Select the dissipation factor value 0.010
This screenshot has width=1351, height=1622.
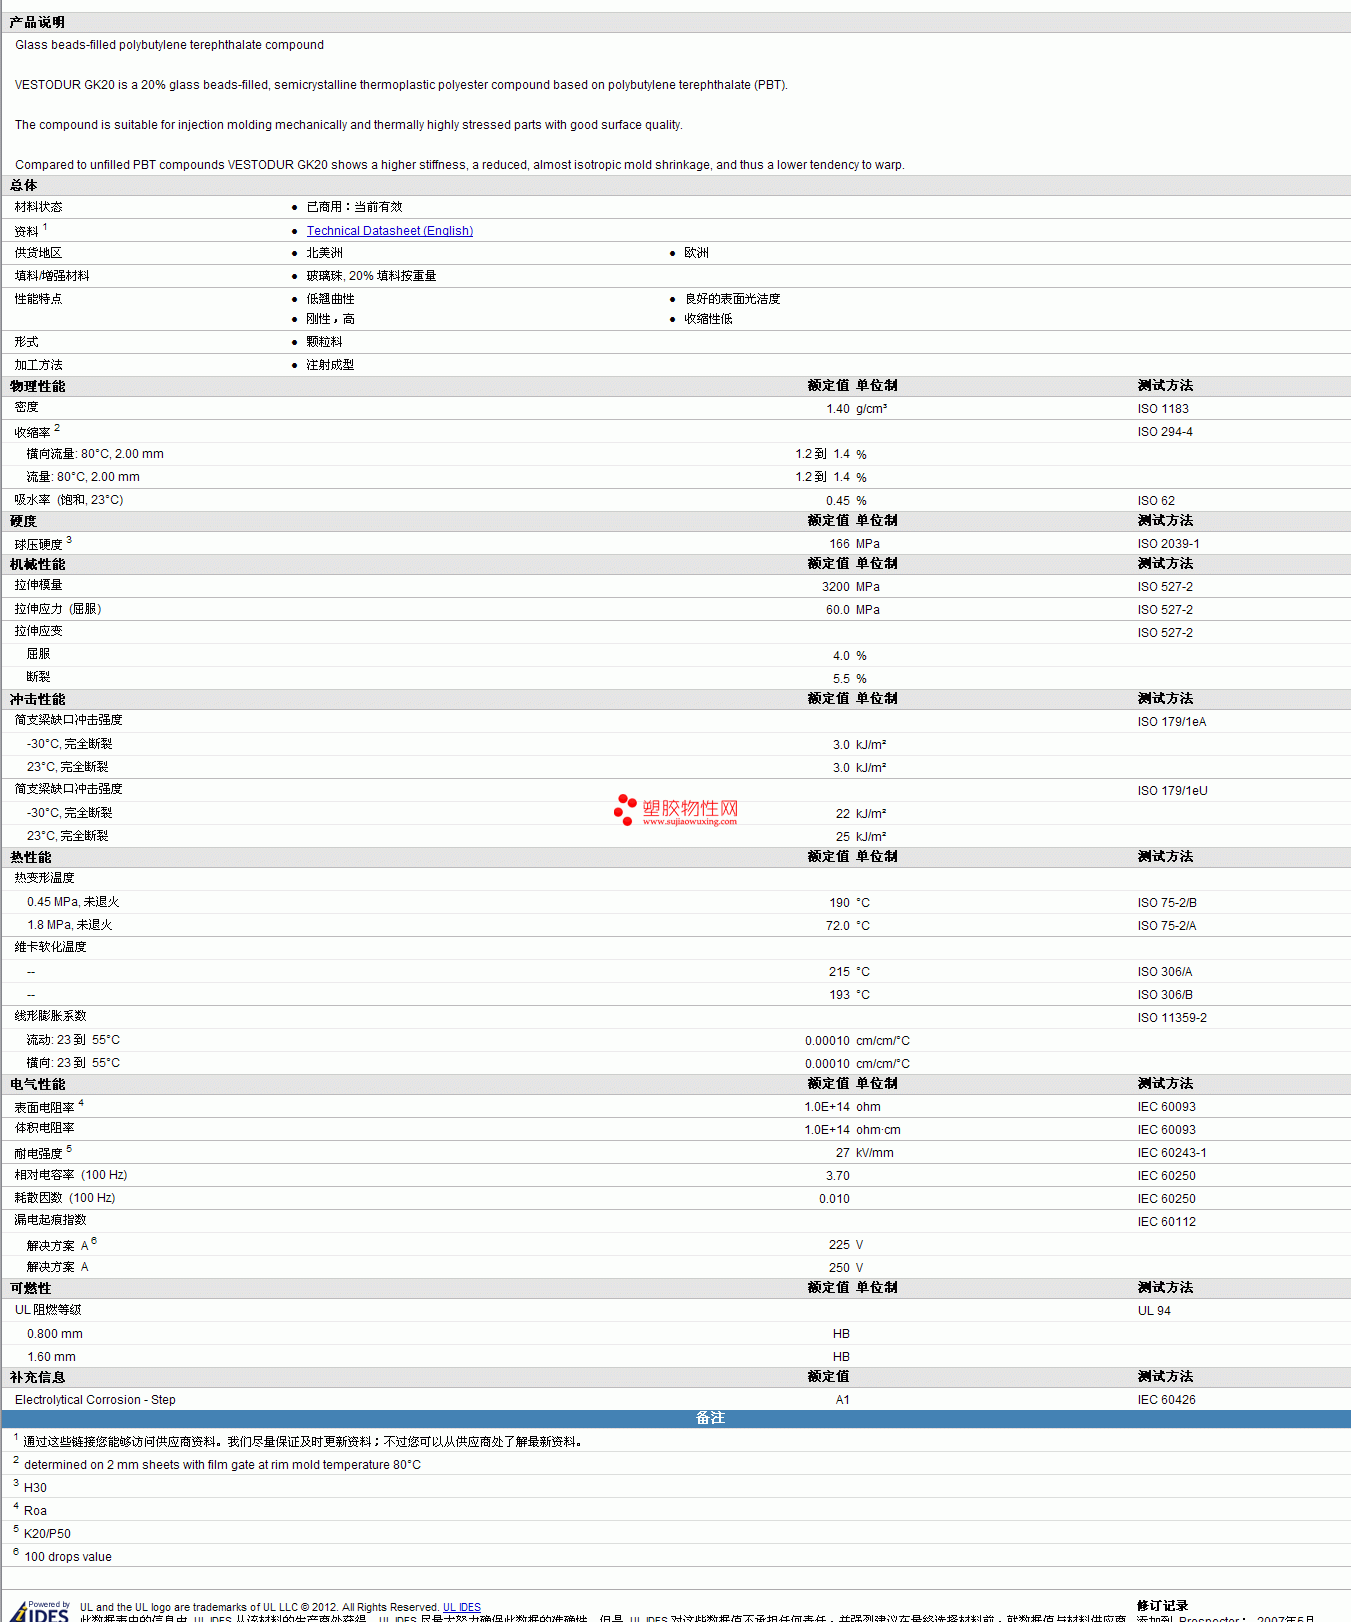[835, 1199]
